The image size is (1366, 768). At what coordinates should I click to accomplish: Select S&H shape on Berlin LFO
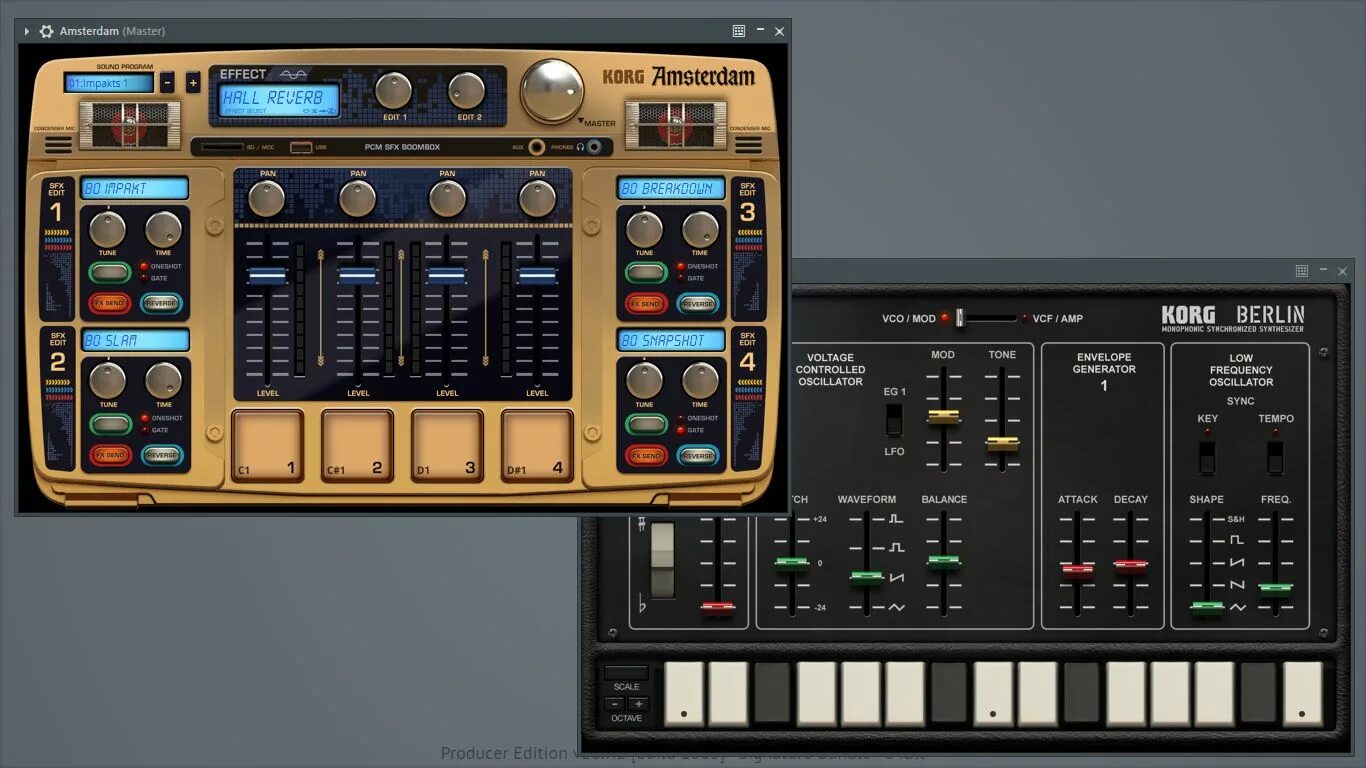click(x=1237, y=519)
